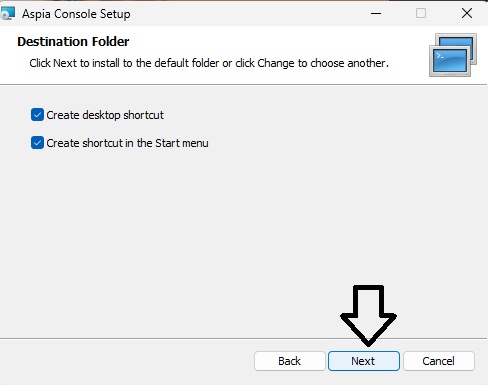This screenshot has height=385, width=488.
Task: Click the large black down arrow annotation
Action: click(368, 315)
